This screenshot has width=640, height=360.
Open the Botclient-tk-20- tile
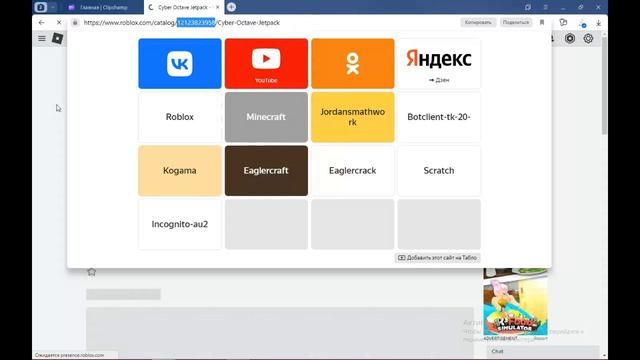pos(439,117)
